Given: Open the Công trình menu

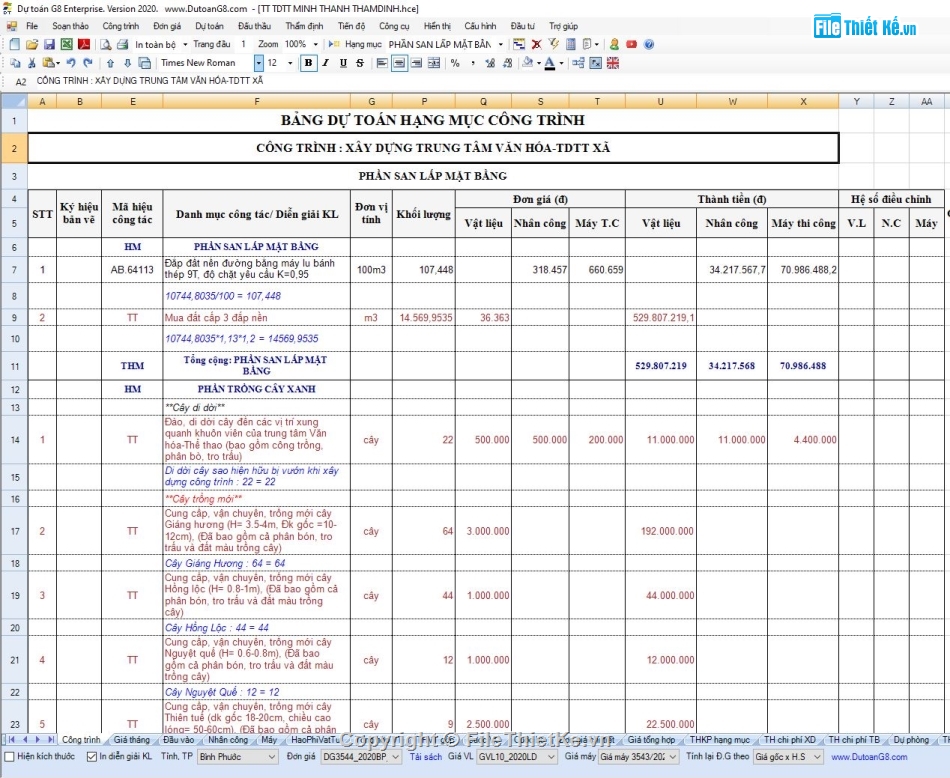Looking at the screenshot, I should 121,26.
